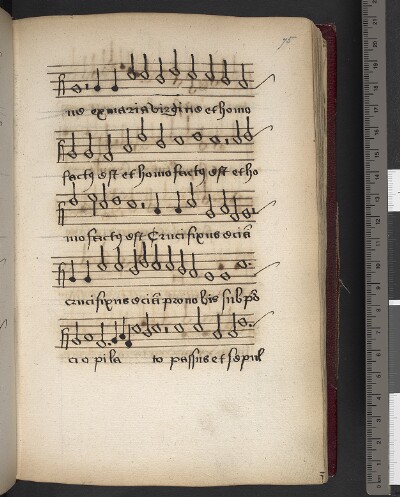Click the clef on the fourth staff

click(62, 275)
